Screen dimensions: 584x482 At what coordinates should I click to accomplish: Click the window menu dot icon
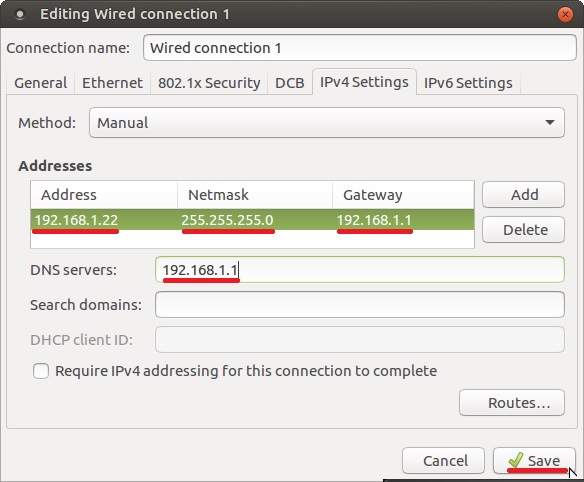pos(20,15)
